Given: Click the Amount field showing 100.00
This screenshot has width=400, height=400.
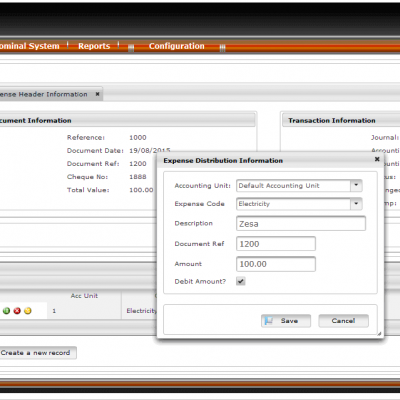Looking at the screenshot, I should (x=276, y=264).
